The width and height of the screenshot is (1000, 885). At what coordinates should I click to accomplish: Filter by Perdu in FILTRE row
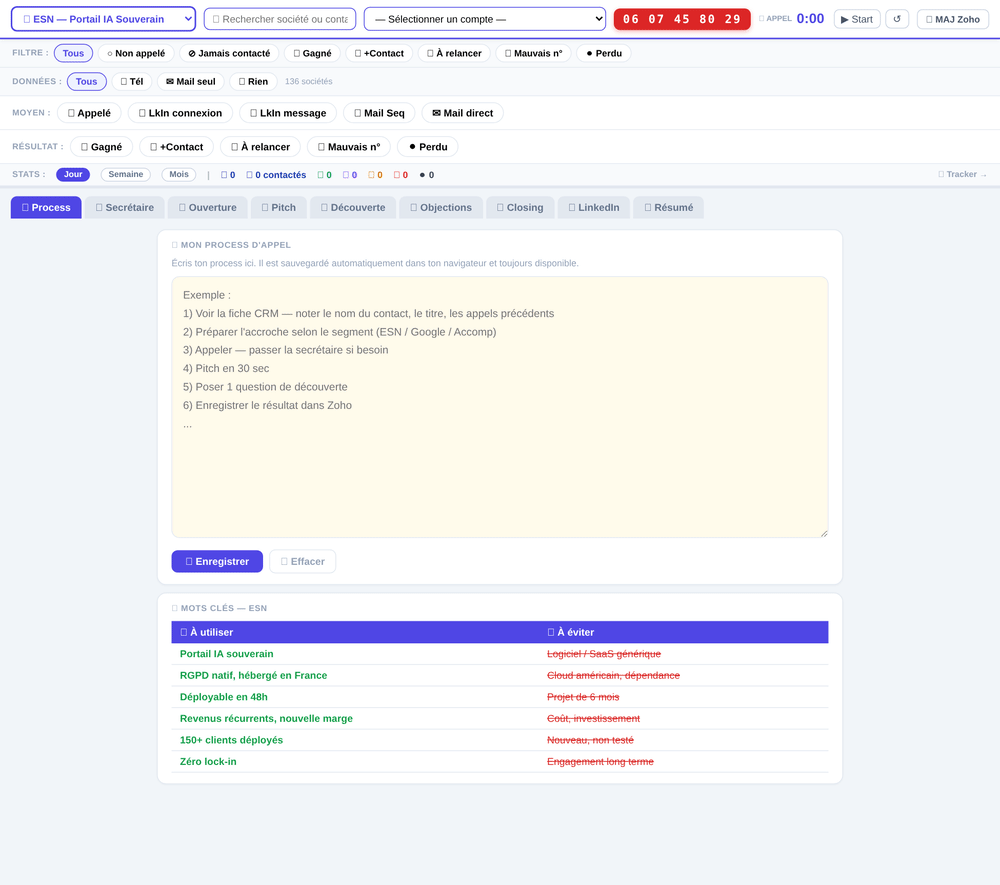coord(603,53)
